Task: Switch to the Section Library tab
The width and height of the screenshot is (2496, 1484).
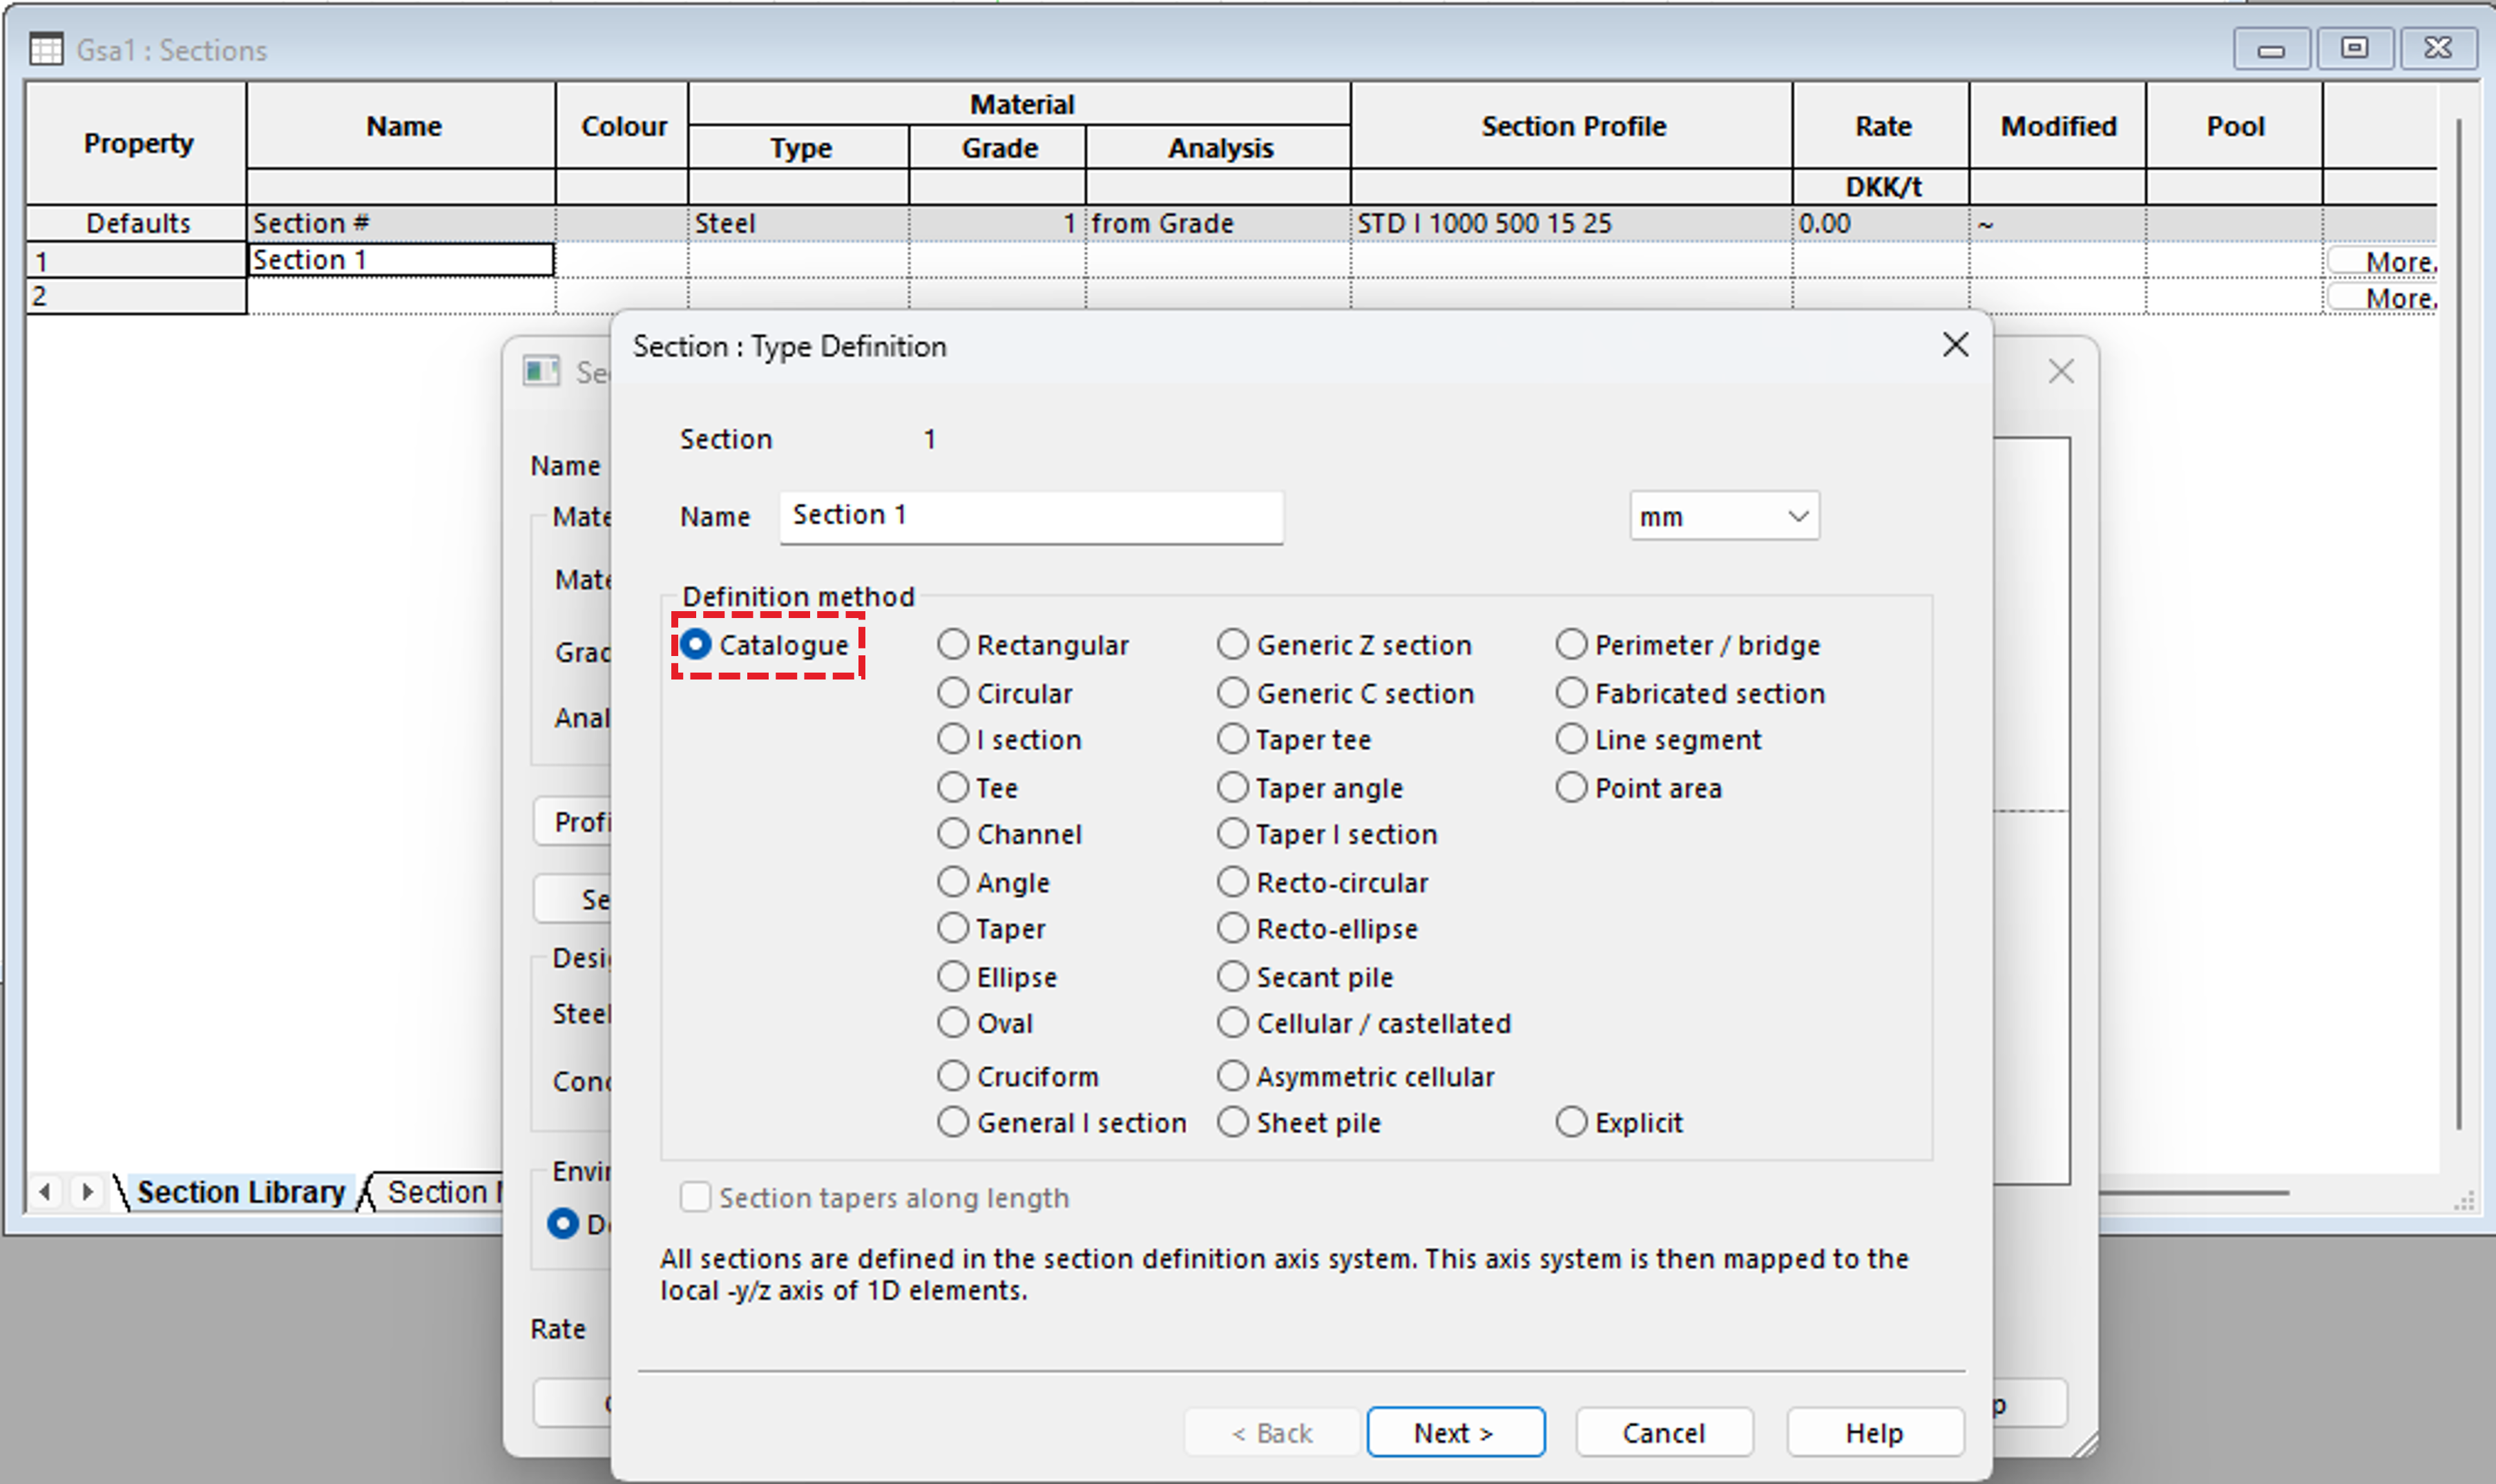Action: 240,1192
